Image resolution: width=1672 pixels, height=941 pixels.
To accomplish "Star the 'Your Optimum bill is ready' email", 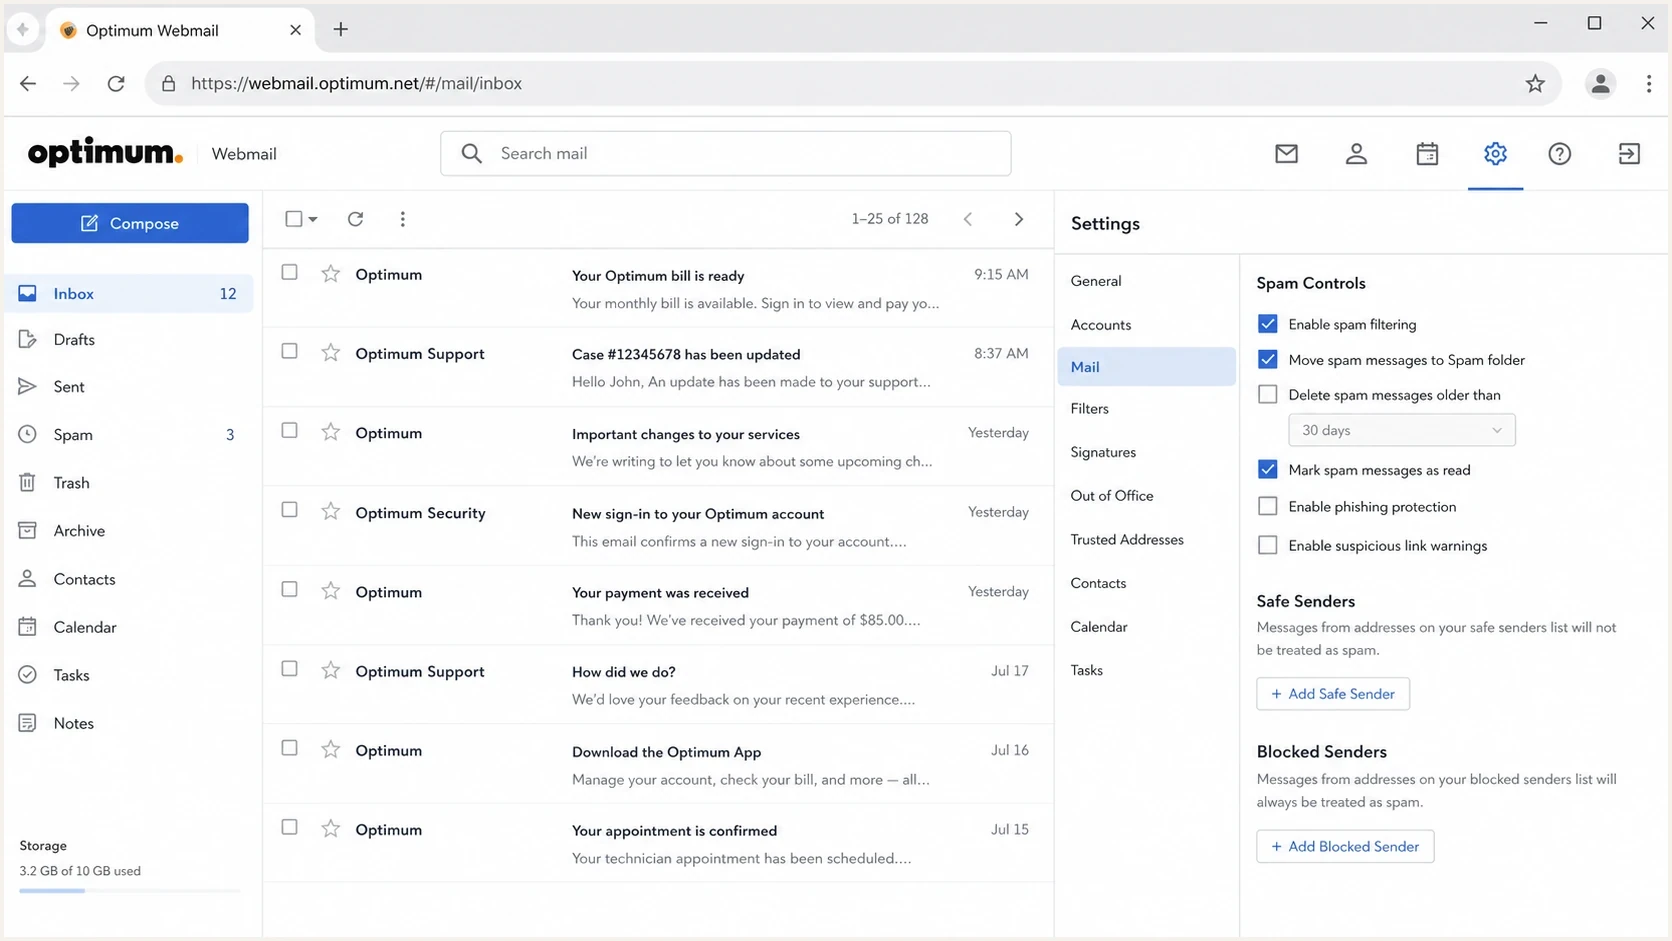I will click(330, 273).
